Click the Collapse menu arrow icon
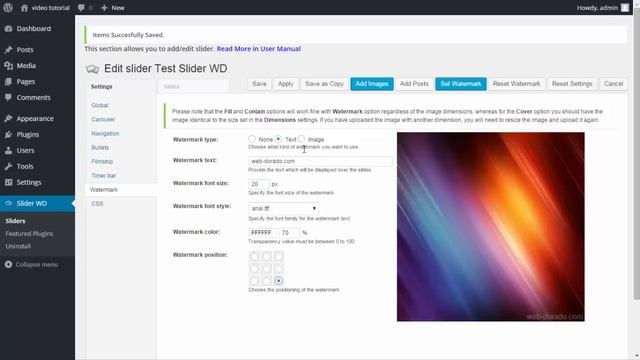Image resolution: width=640 pixels, height=360 pixels. tap(9, 264)
